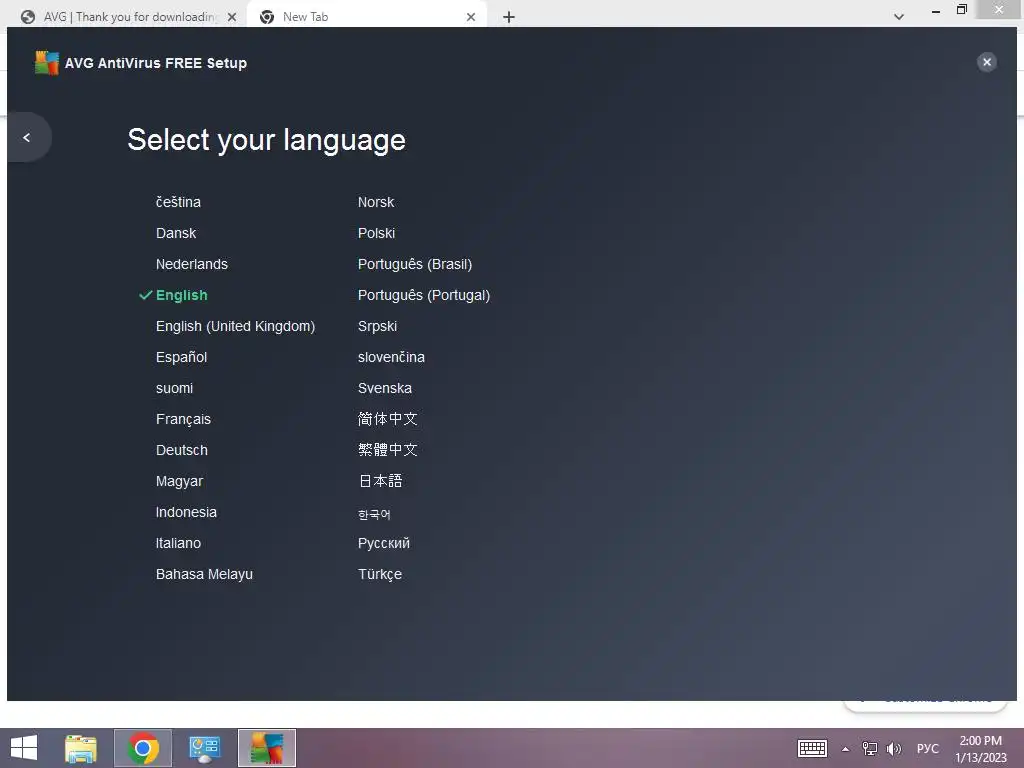This screenshot has width=1024, height=768.
Task: Open network status tray icon
Action: click(x=870, y=748)
